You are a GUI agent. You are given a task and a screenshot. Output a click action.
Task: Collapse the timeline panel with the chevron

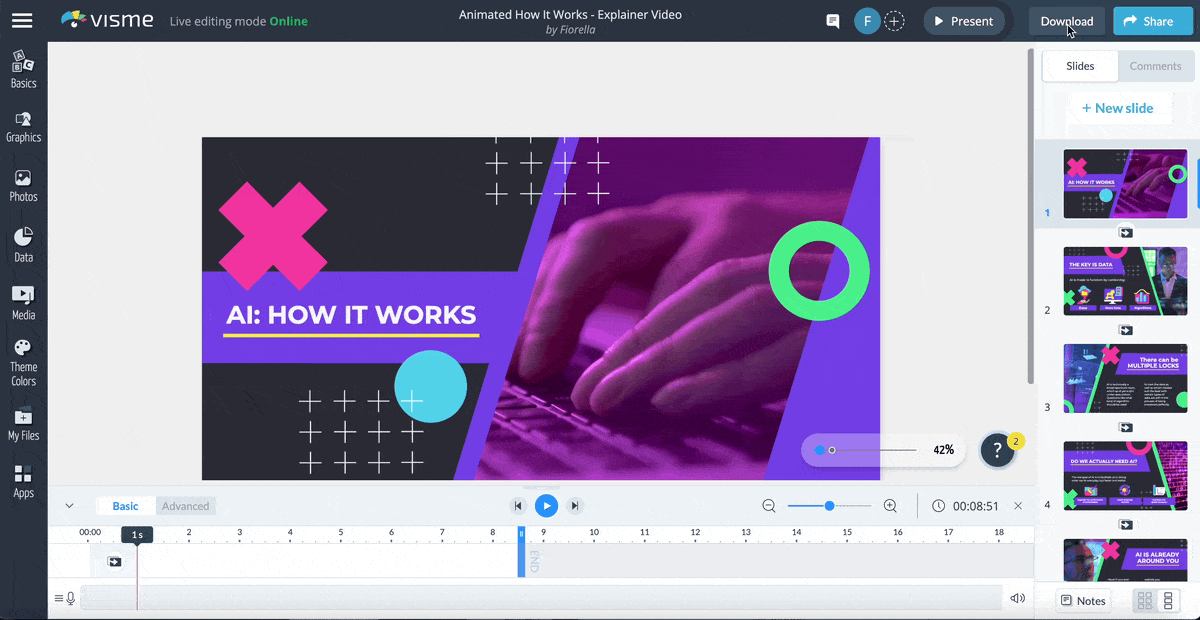[x=69, y=505]
